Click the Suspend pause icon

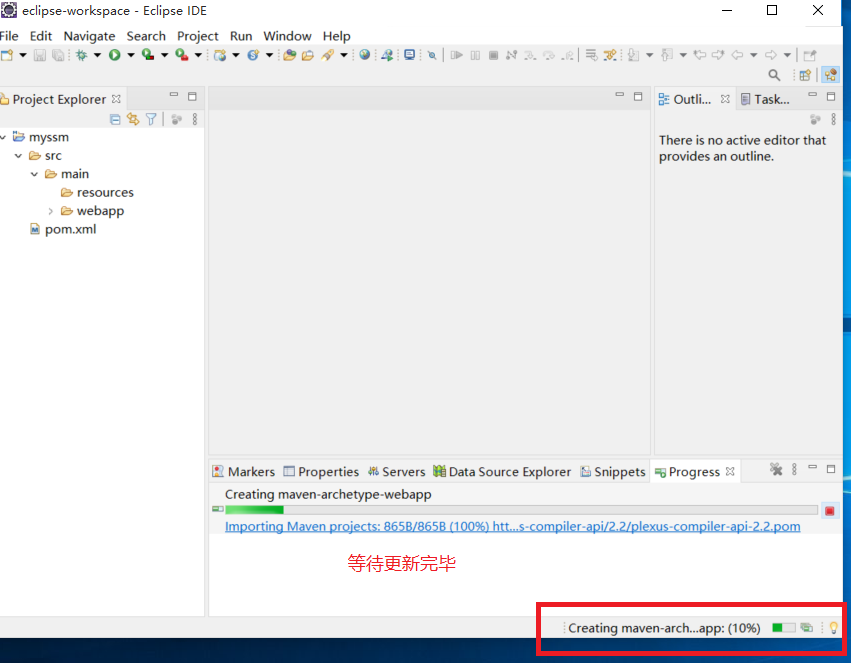475,55
